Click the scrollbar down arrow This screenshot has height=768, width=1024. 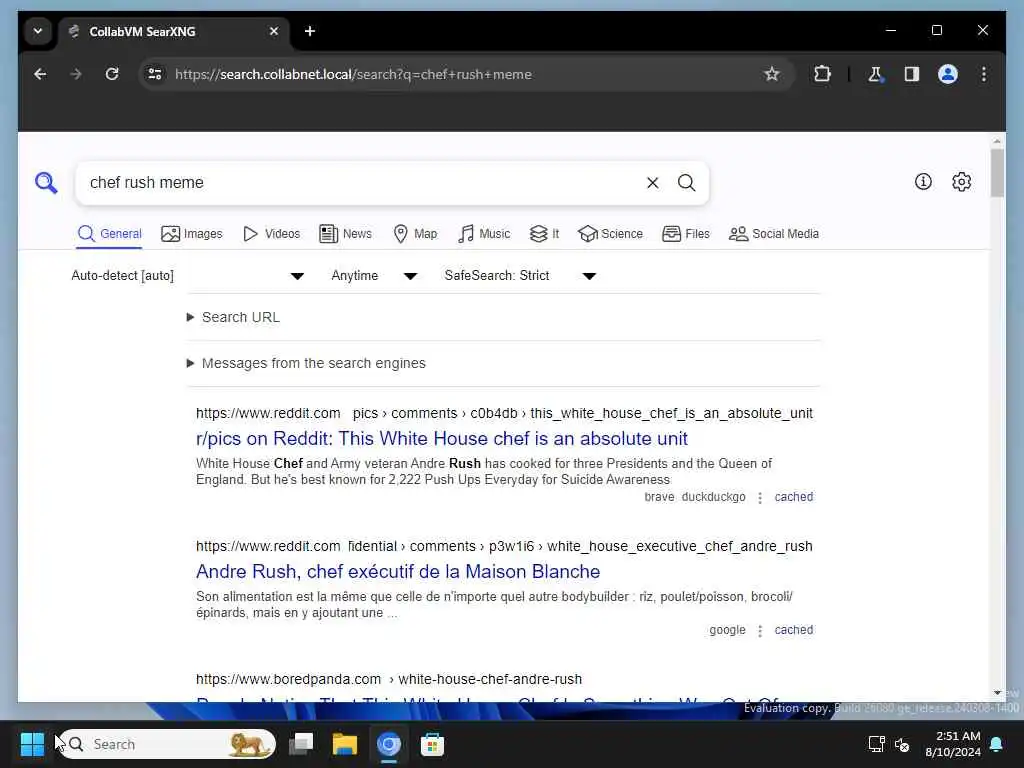[x=997, y=693]
